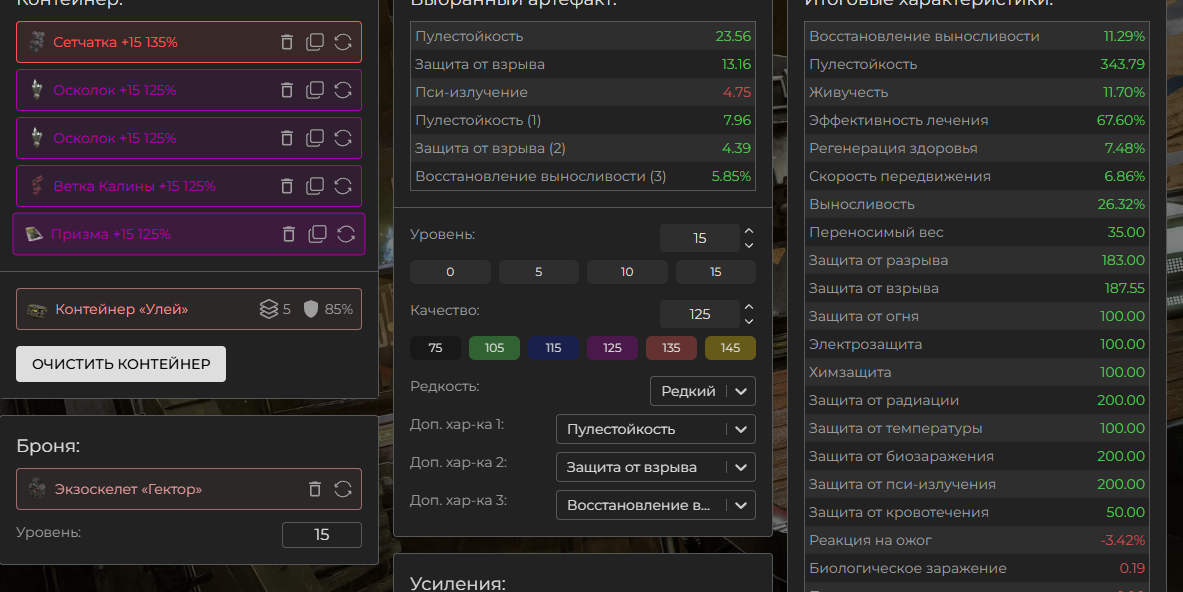Choose quality 125 purple swatch

[612, 348]
